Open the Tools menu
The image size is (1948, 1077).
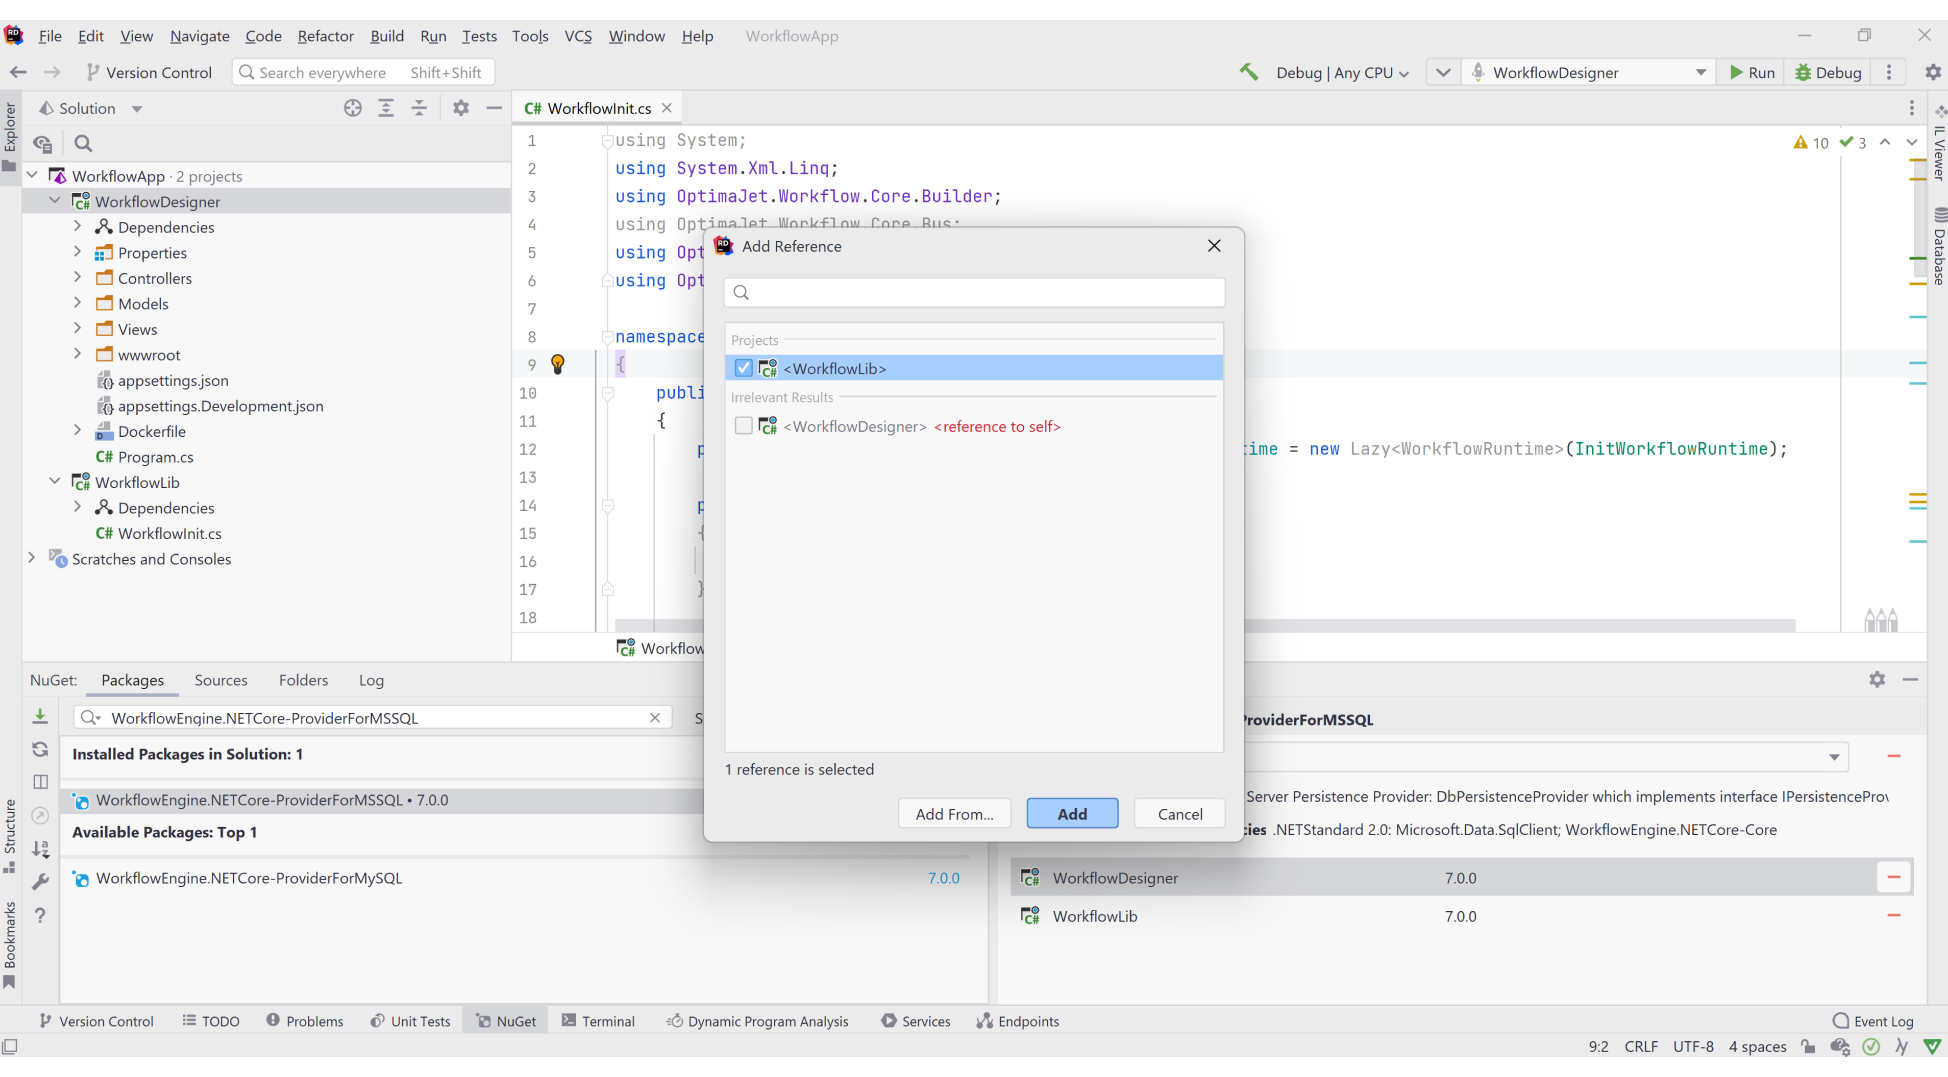(530, 36)
